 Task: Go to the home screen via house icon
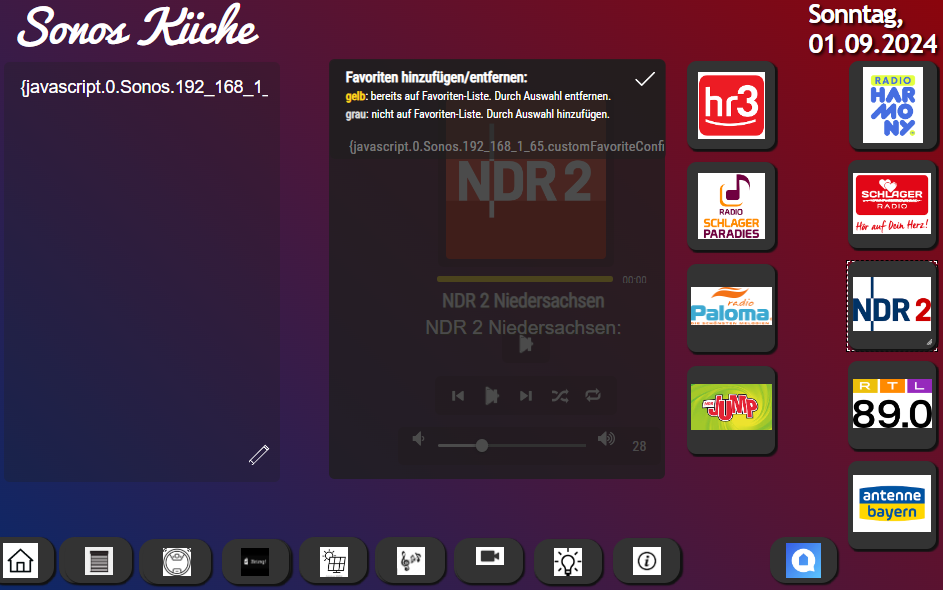coord(21,561)
